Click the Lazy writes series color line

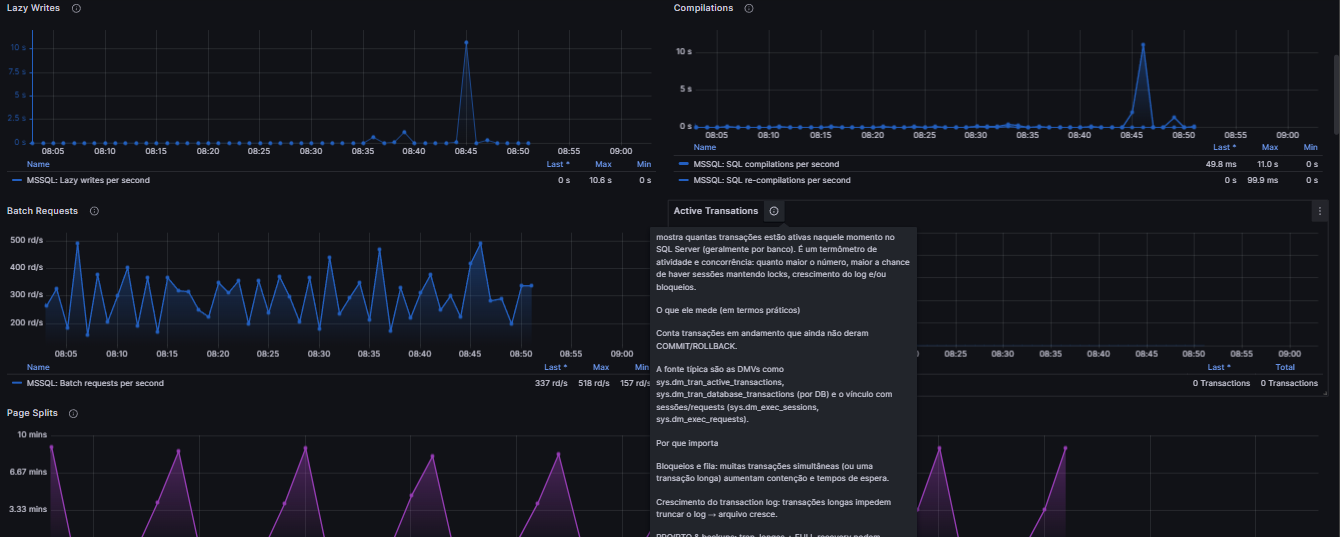[x=17, y=180]
